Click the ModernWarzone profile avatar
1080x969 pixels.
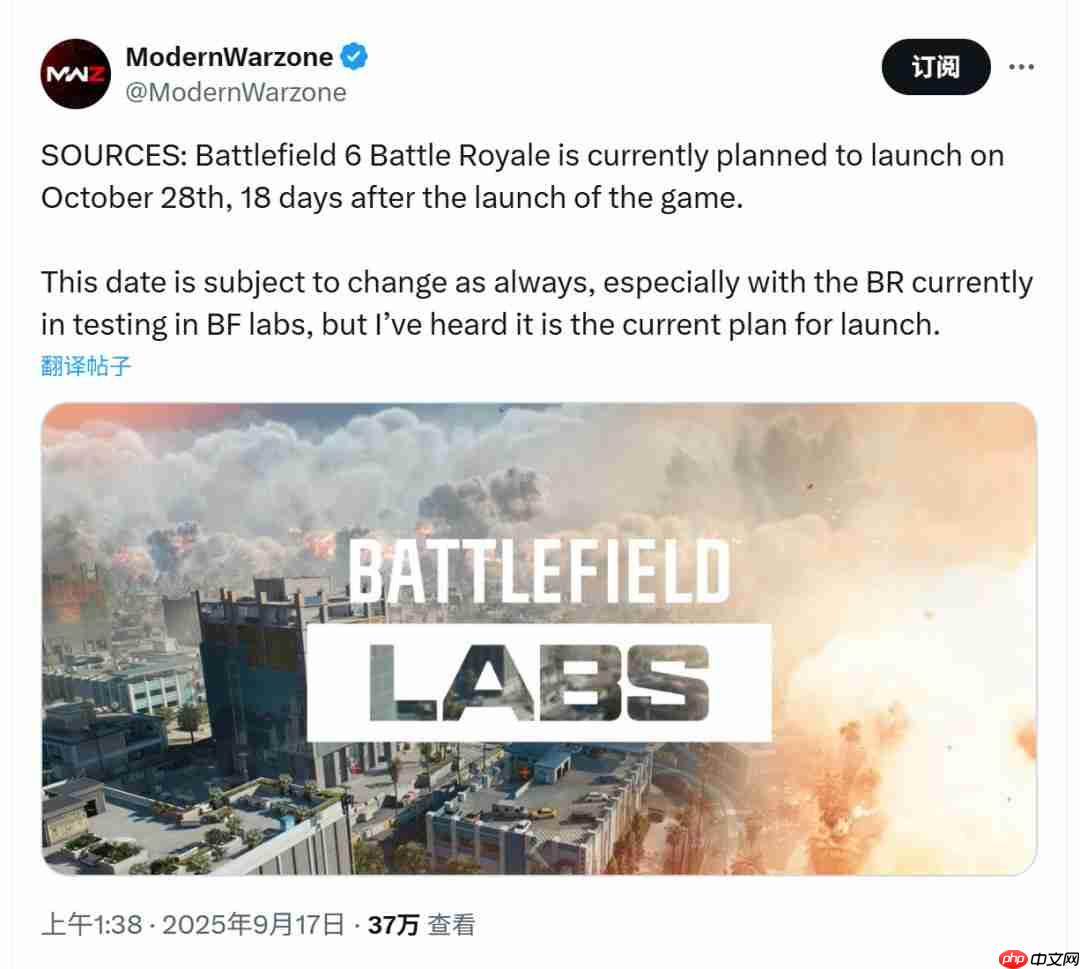[x=75, y=73]
